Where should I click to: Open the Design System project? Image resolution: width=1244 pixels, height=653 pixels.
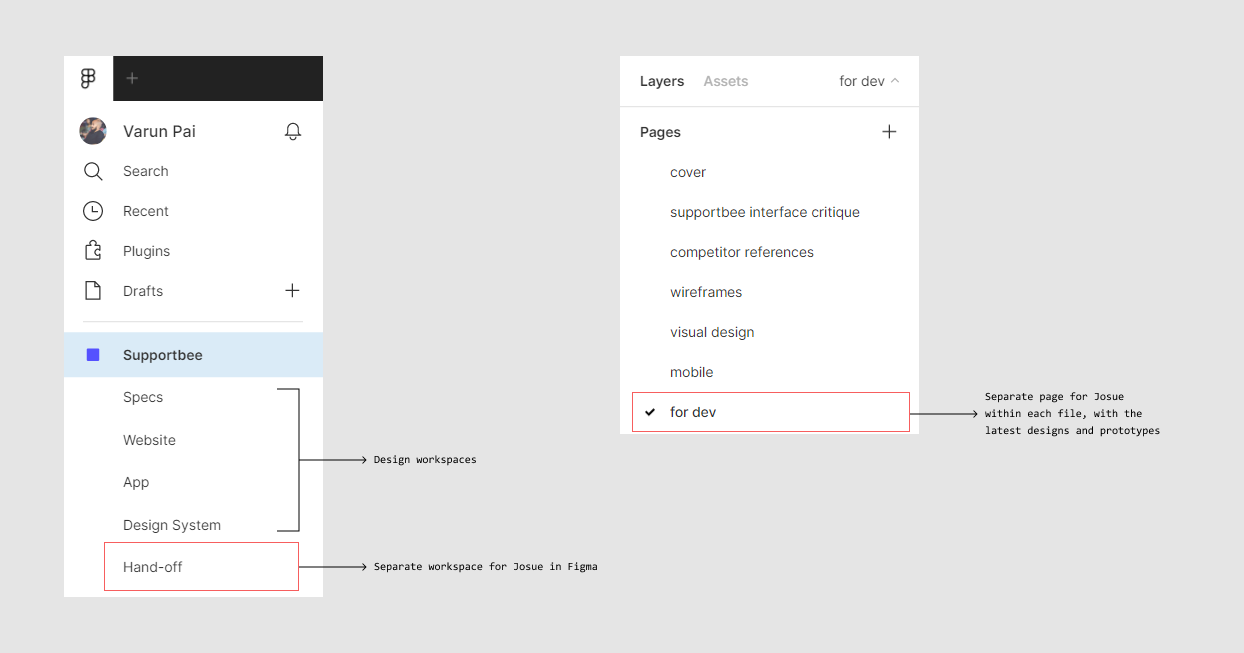[172, 525]
